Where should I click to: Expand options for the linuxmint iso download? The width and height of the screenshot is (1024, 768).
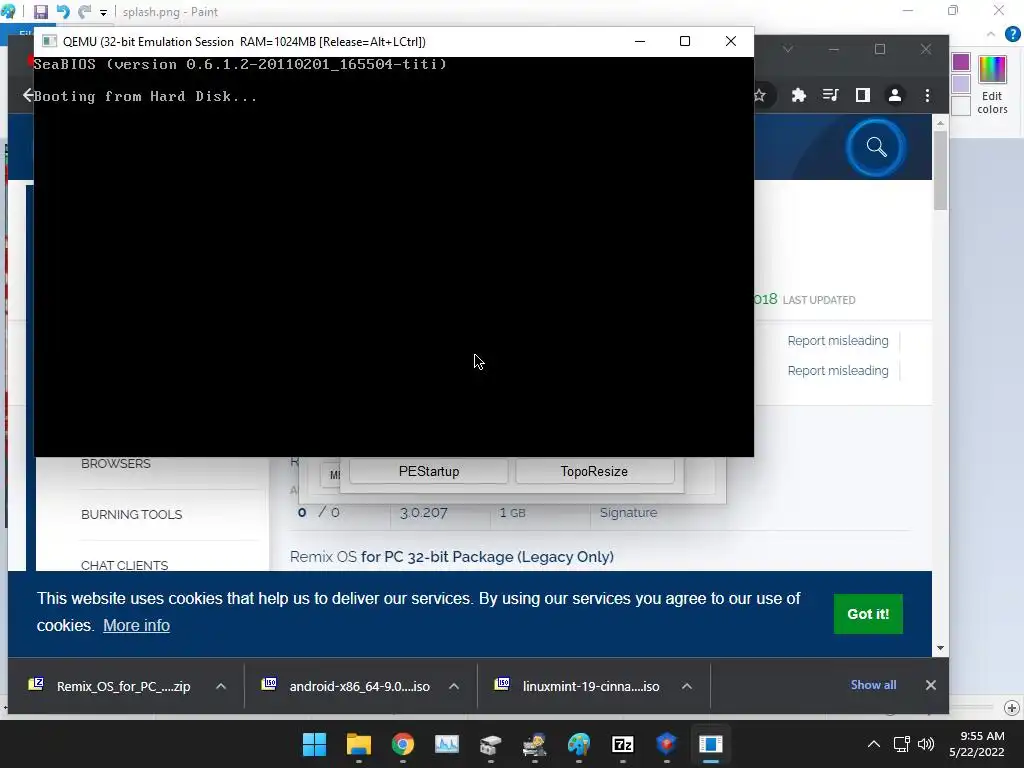686,686
